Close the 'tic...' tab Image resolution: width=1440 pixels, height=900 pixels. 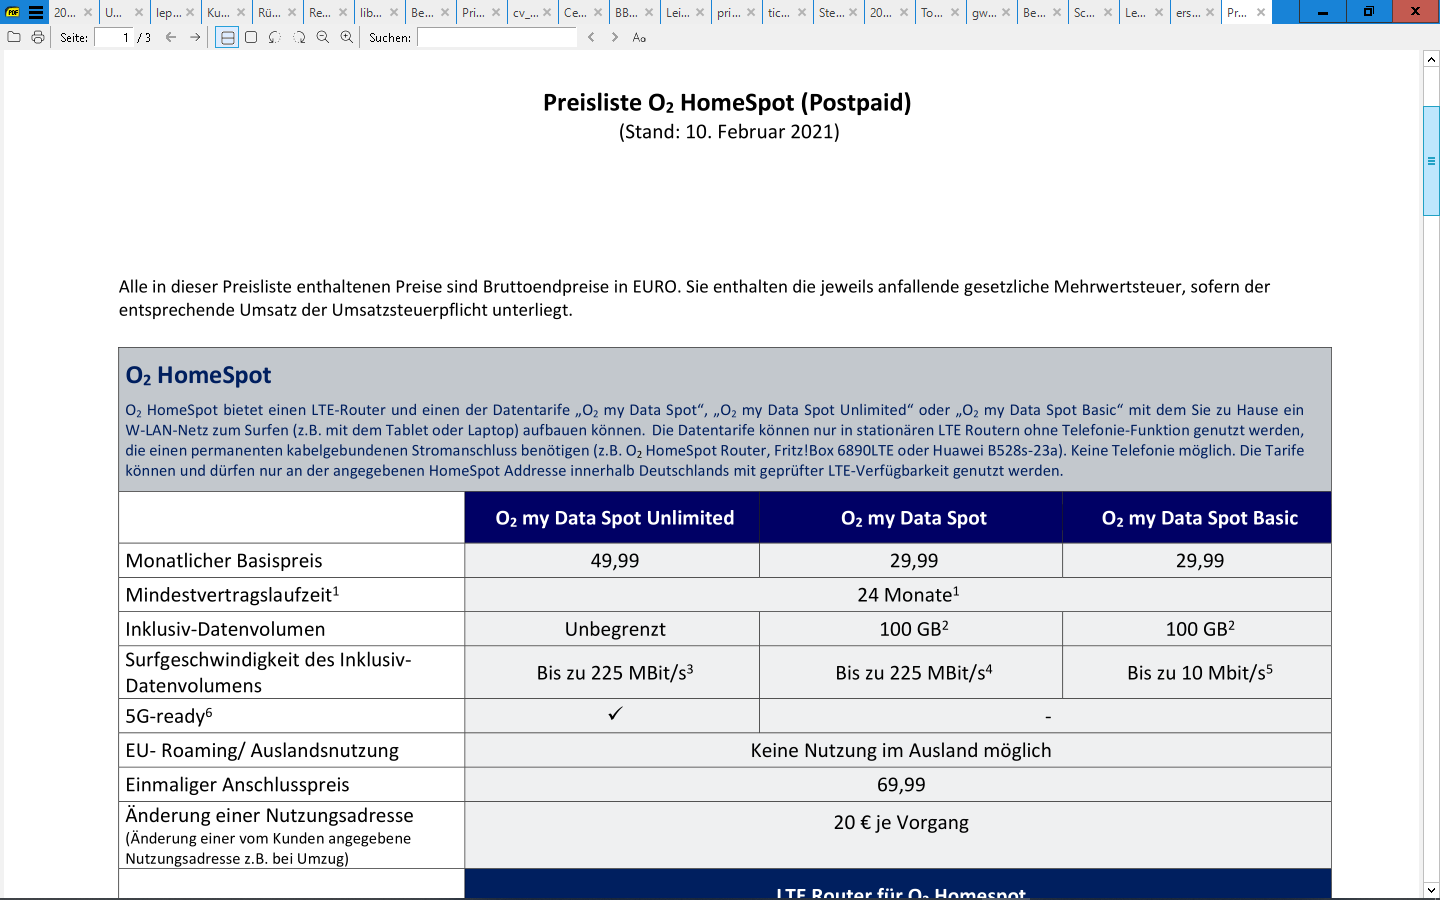pos(802,13)
